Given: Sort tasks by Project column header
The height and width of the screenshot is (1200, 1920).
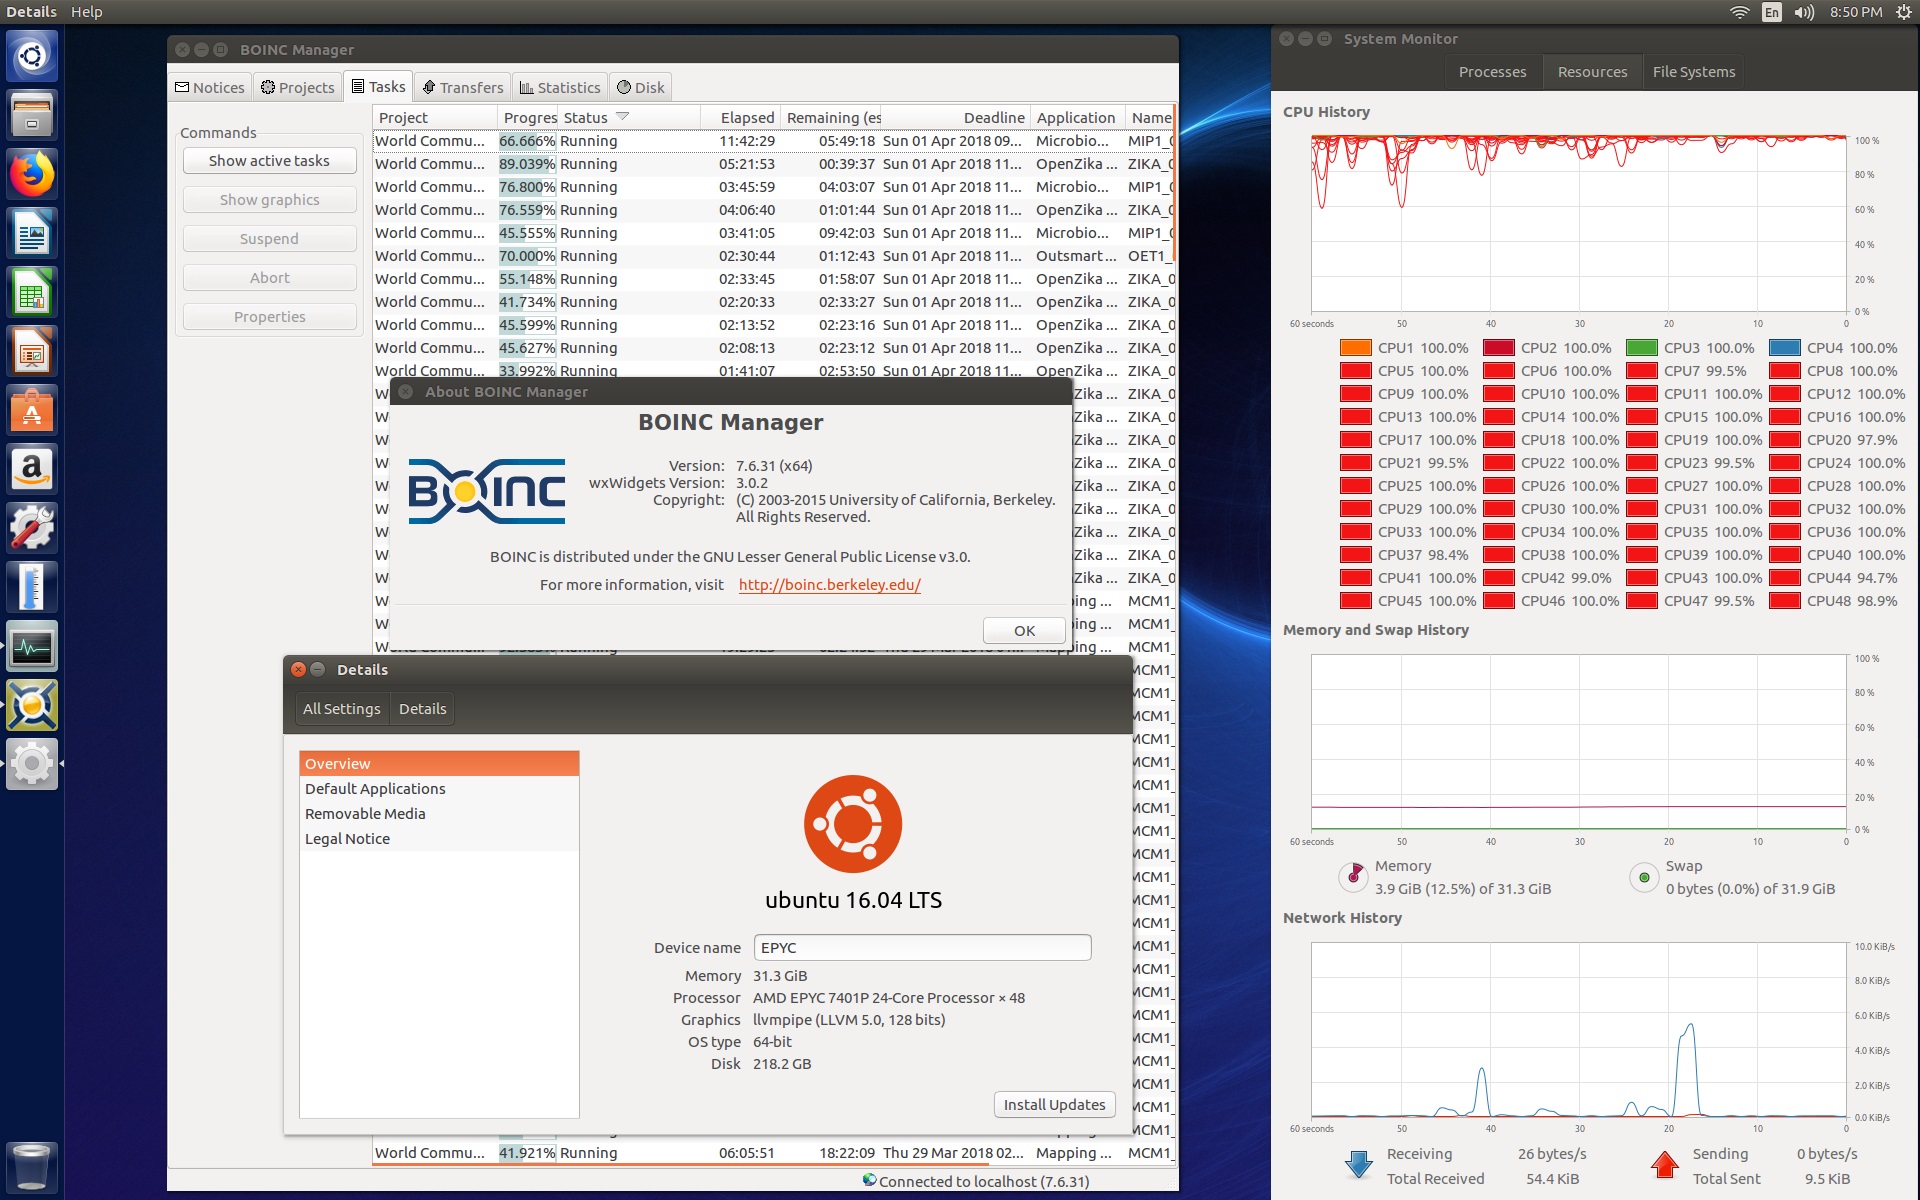Looking at the screenshot, I should point(435,118).
